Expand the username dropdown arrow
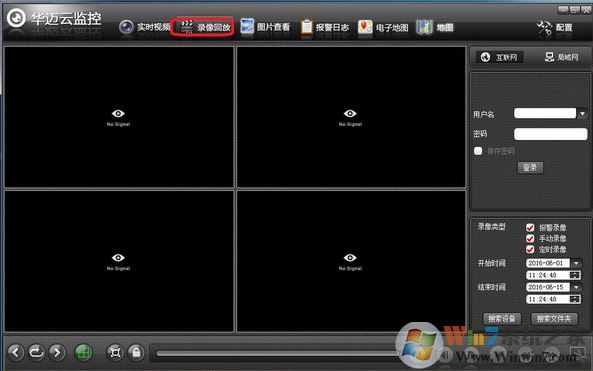 coord(582,113)
